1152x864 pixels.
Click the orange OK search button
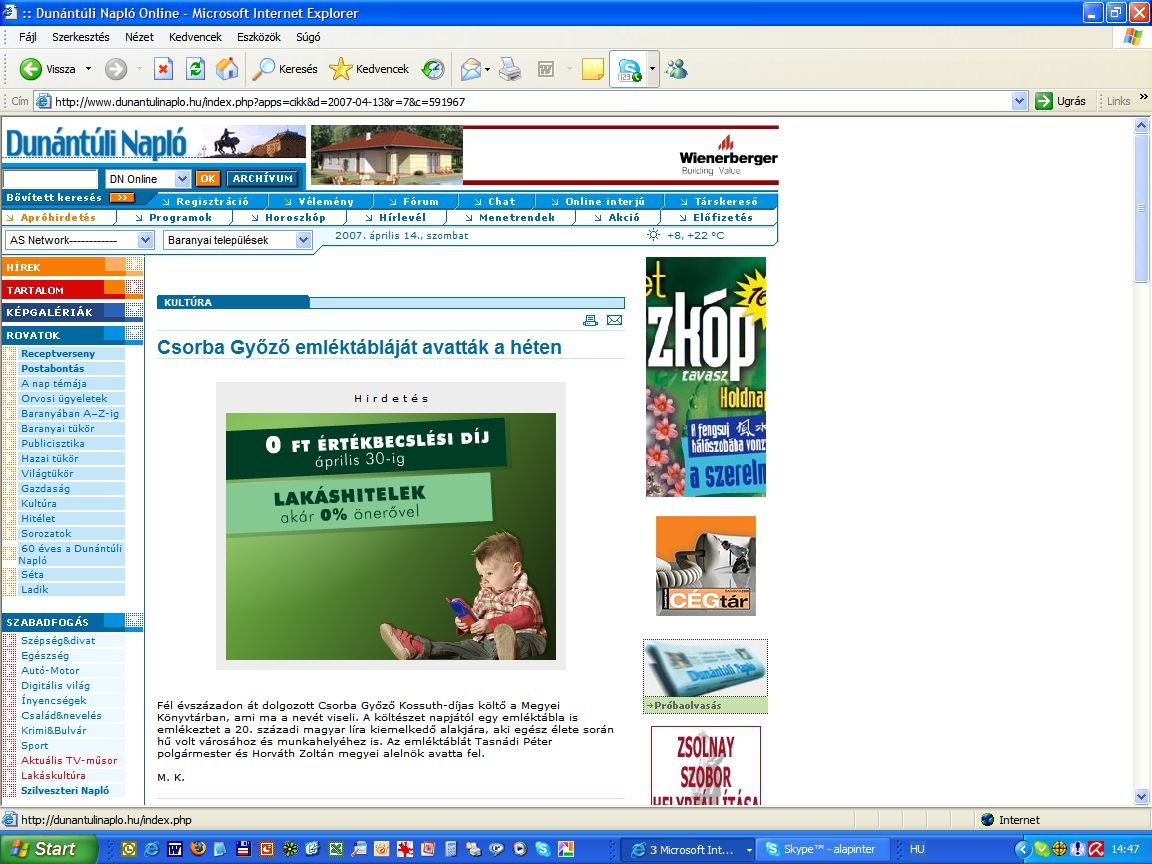coord(208,179)
